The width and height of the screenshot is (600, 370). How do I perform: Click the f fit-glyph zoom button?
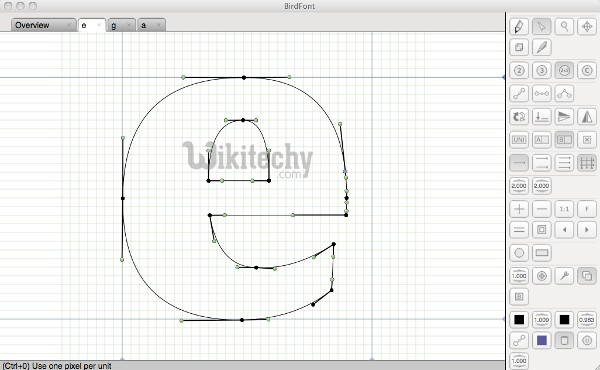pyautogui.click(x=587, y=209)
